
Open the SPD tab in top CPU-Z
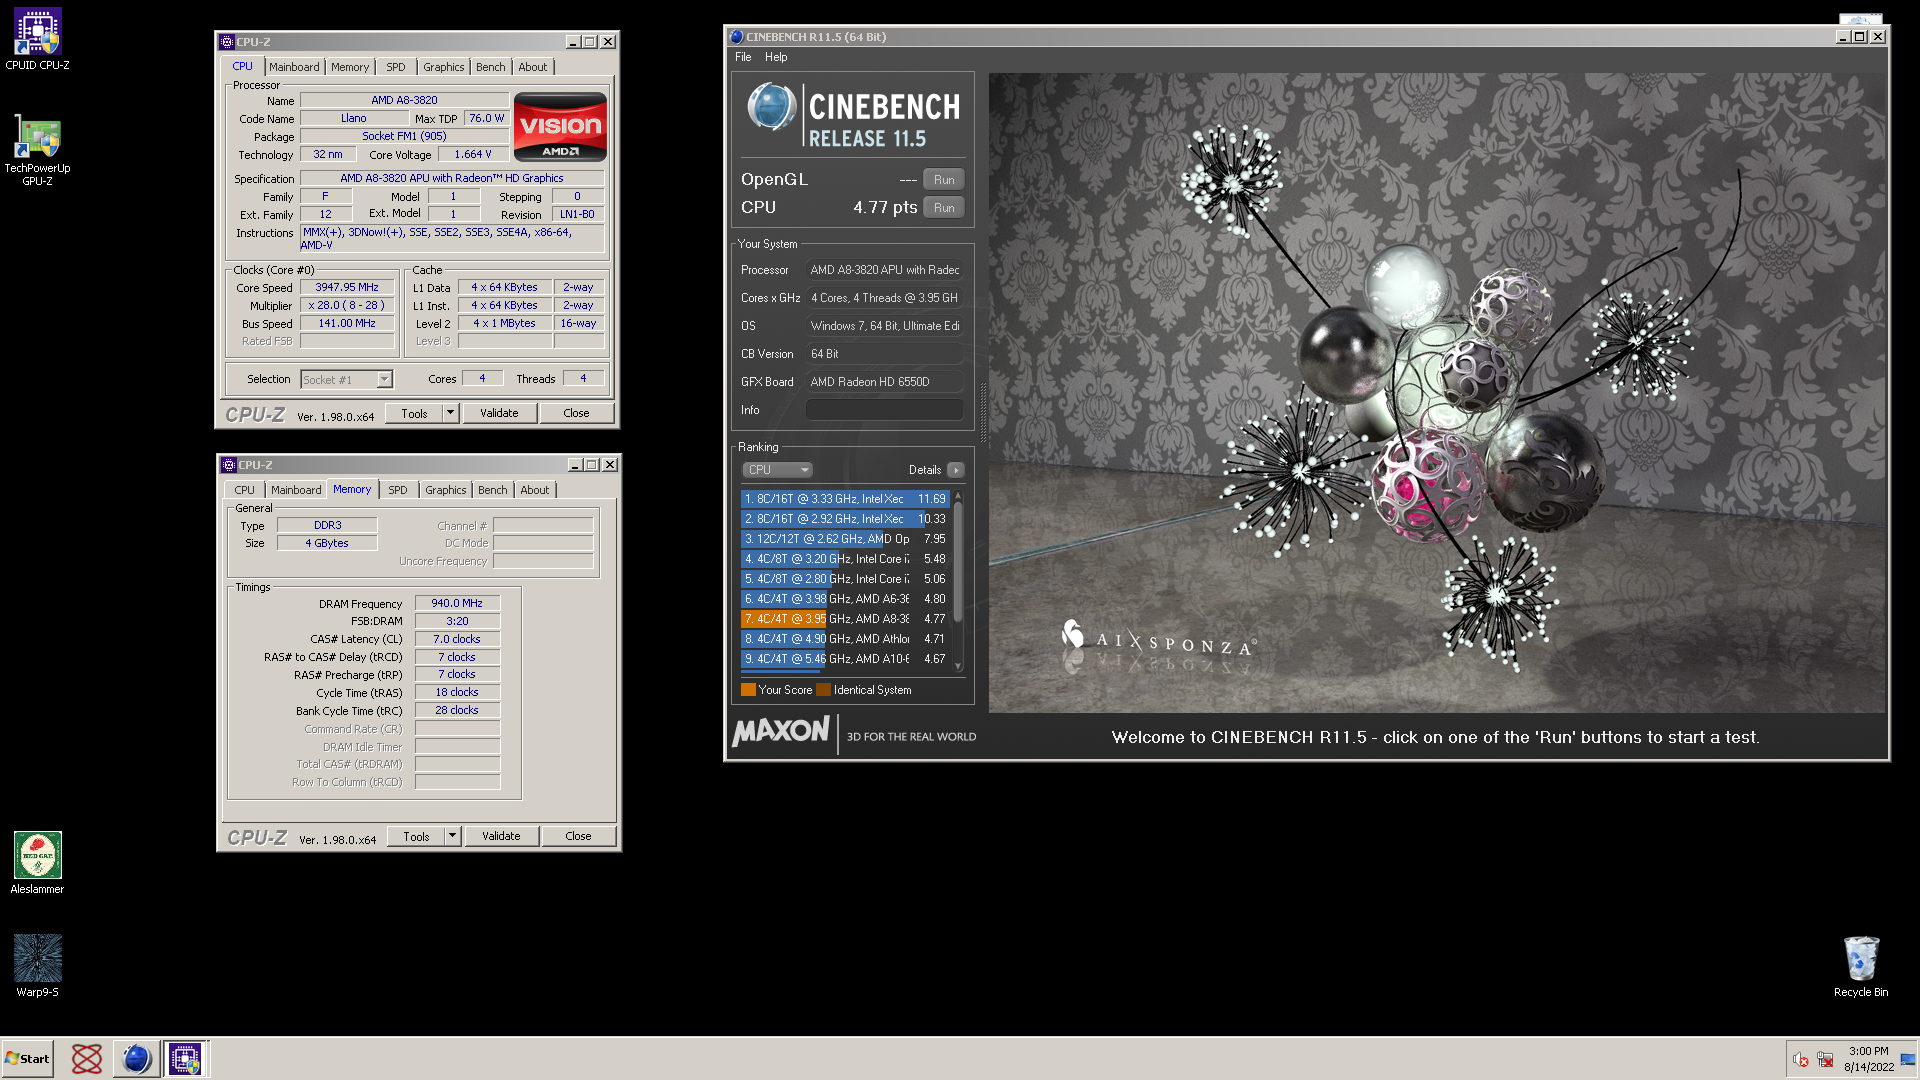tap(396, 67)
